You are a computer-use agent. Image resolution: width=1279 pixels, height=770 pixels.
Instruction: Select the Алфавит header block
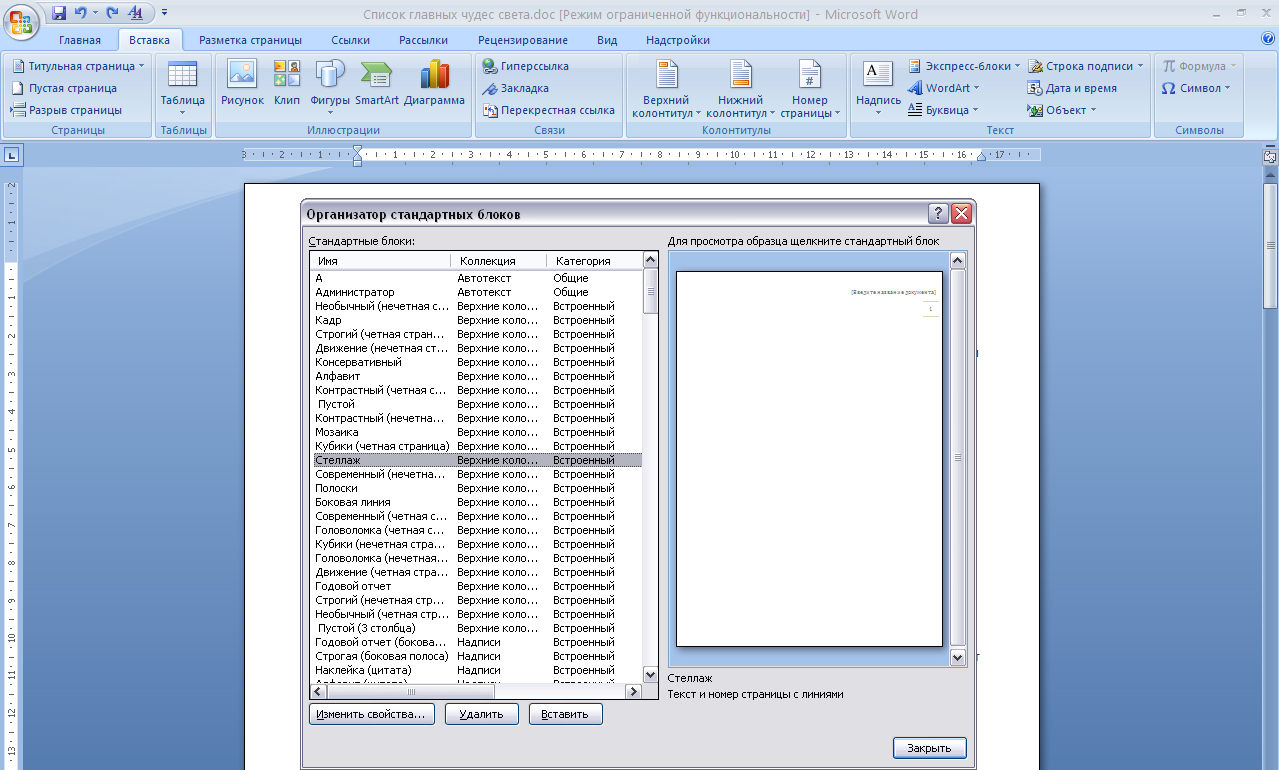click(x=477, y=376)
